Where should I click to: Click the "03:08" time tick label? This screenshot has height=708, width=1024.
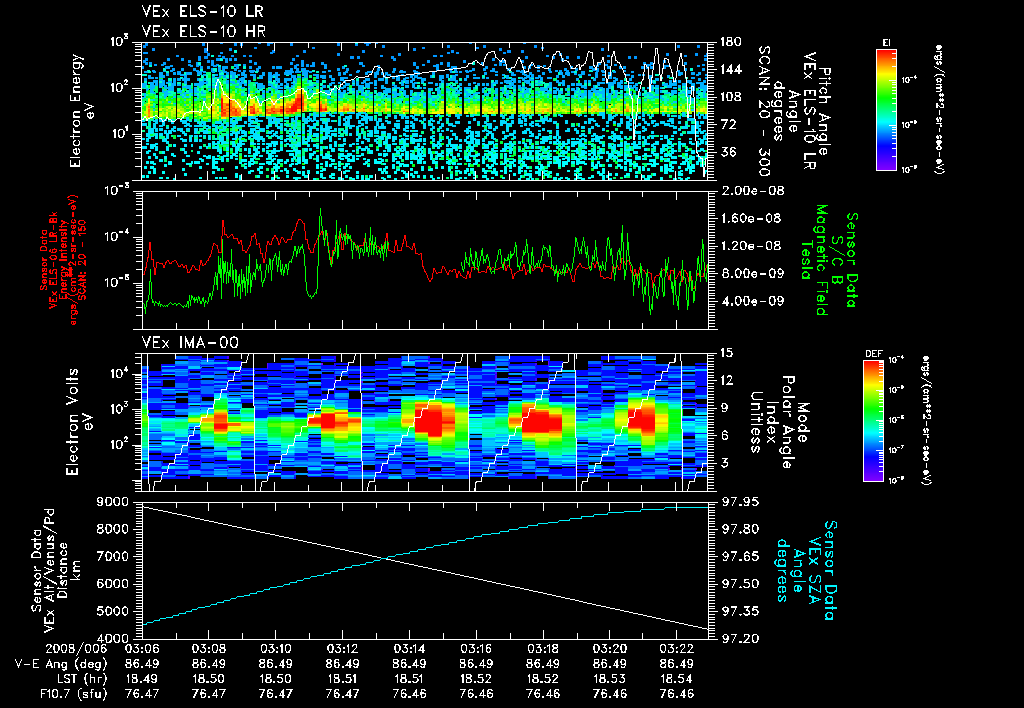point(208,649)
